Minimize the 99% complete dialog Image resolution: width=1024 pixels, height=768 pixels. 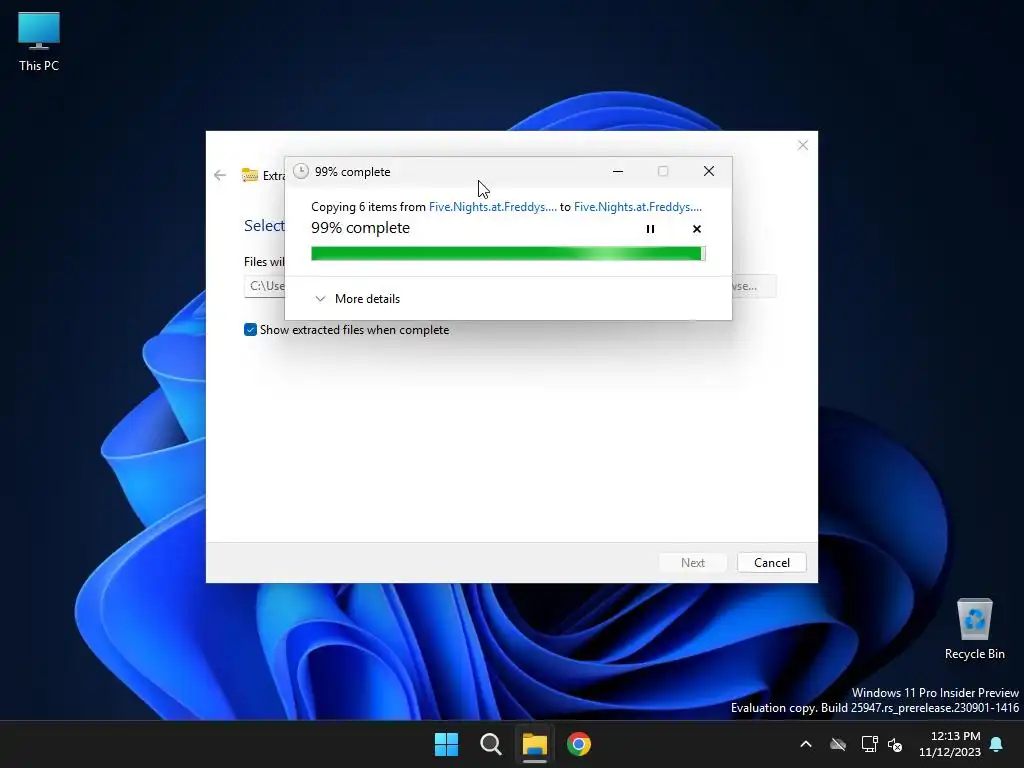point(618,171)
